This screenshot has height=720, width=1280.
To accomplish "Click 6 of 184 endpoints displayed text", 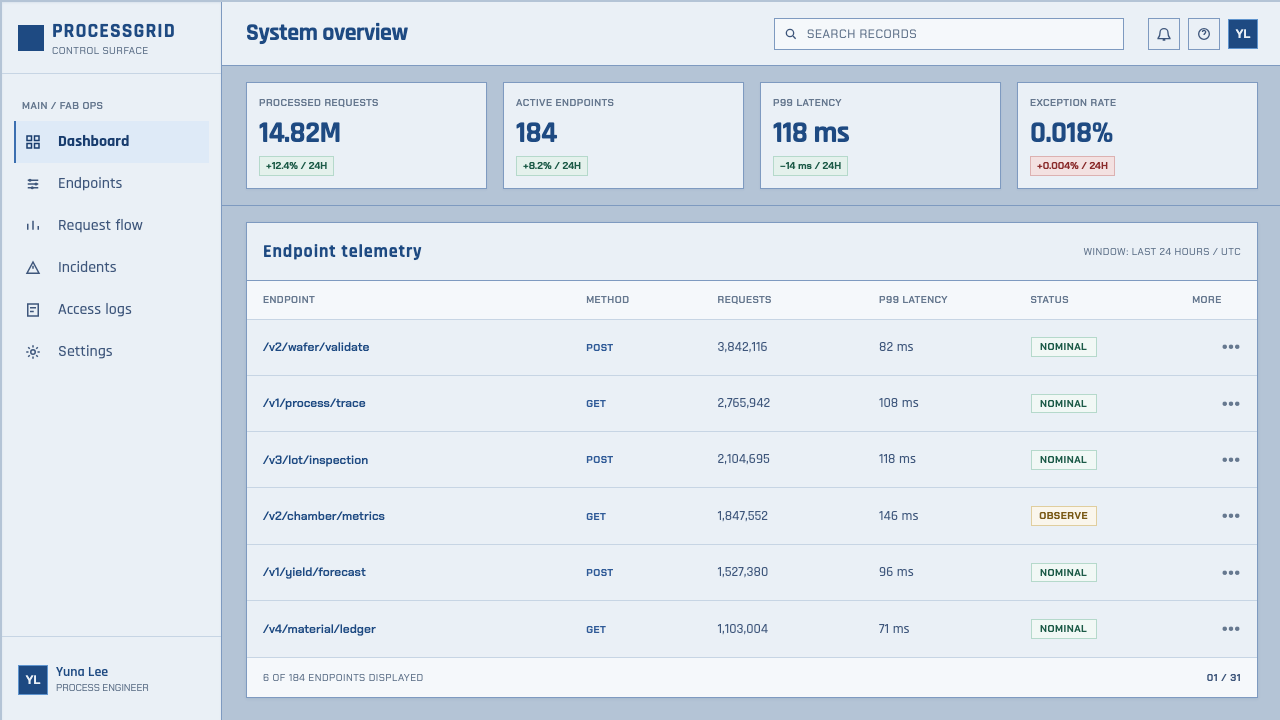I will click(343, 678).
